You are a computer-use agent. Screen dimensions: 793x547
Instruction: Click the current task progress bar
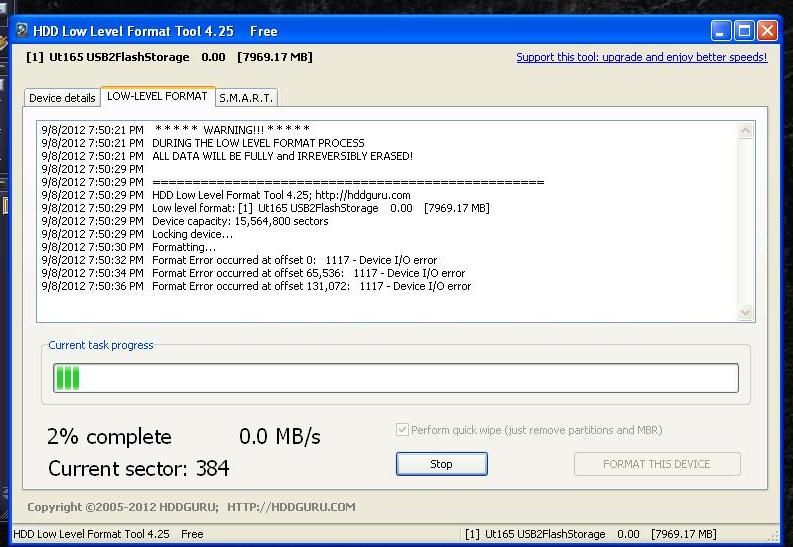point(396,378)
